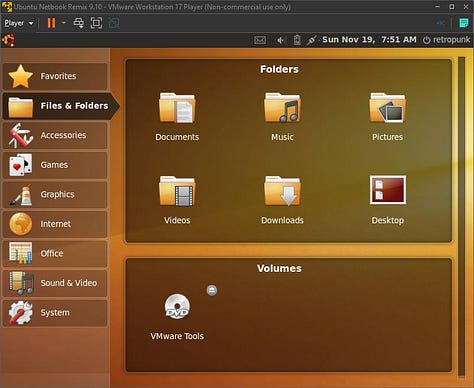Open the System category
Image resolution: width=474 pixels, height=388 pixels.
click(x=55, y=313)
